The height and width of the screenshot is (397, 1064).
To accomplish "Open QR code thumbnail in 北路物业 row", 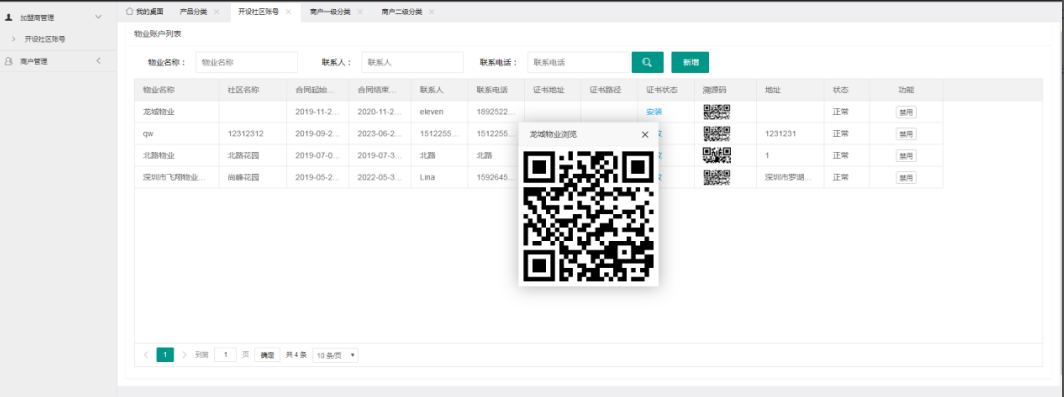I will 717,155.
